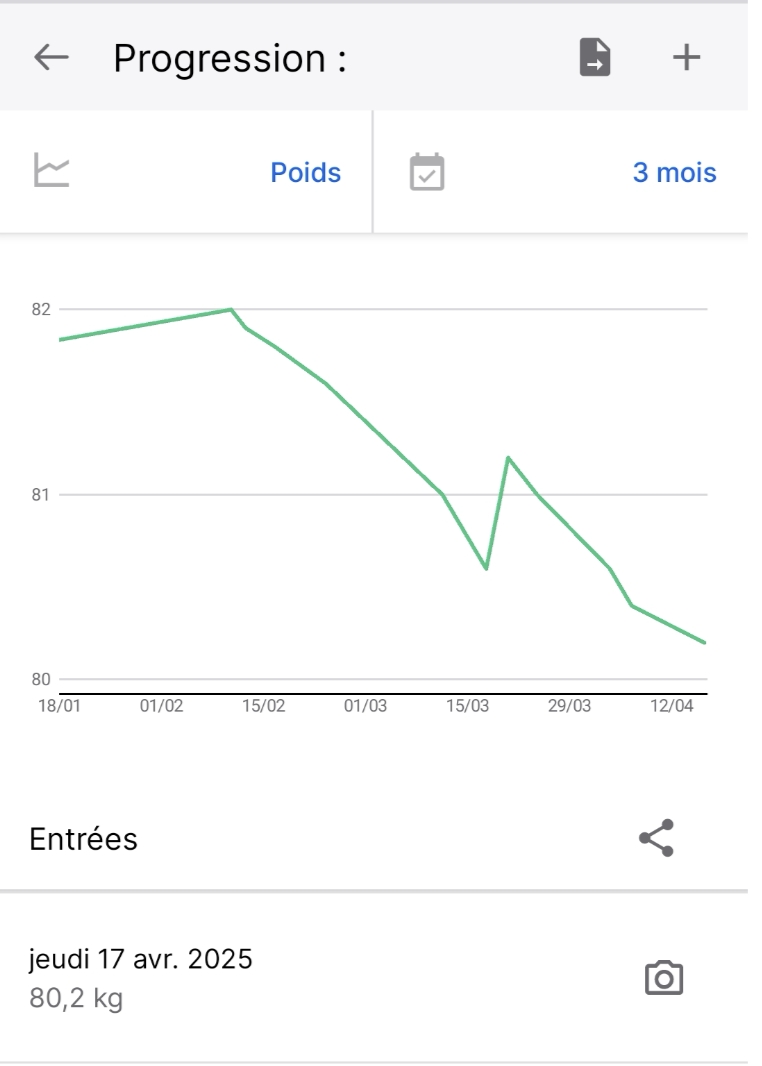Image resolution: width=762 pixels, height=1066 pixels.
Task: Tap the final chart point near 12/04
Action: click(x=704, y=642)
